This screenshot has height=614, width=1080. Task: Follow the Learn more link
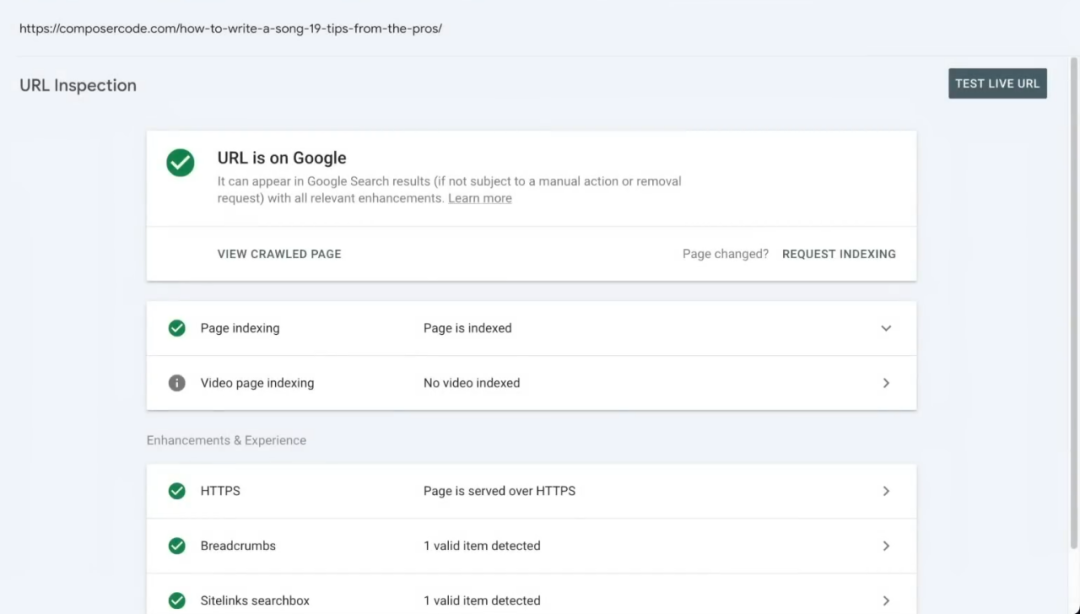pos(479,199)
